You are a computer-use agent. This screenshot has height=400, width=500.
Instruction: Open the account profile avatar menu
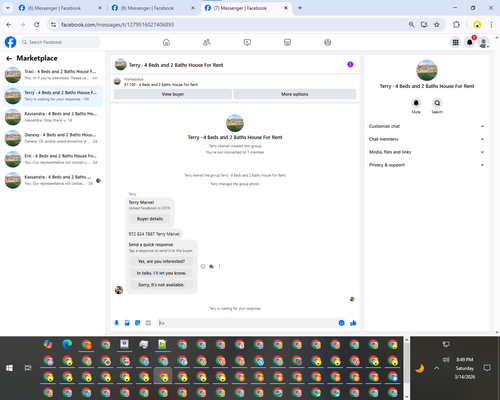coord(483,42)
